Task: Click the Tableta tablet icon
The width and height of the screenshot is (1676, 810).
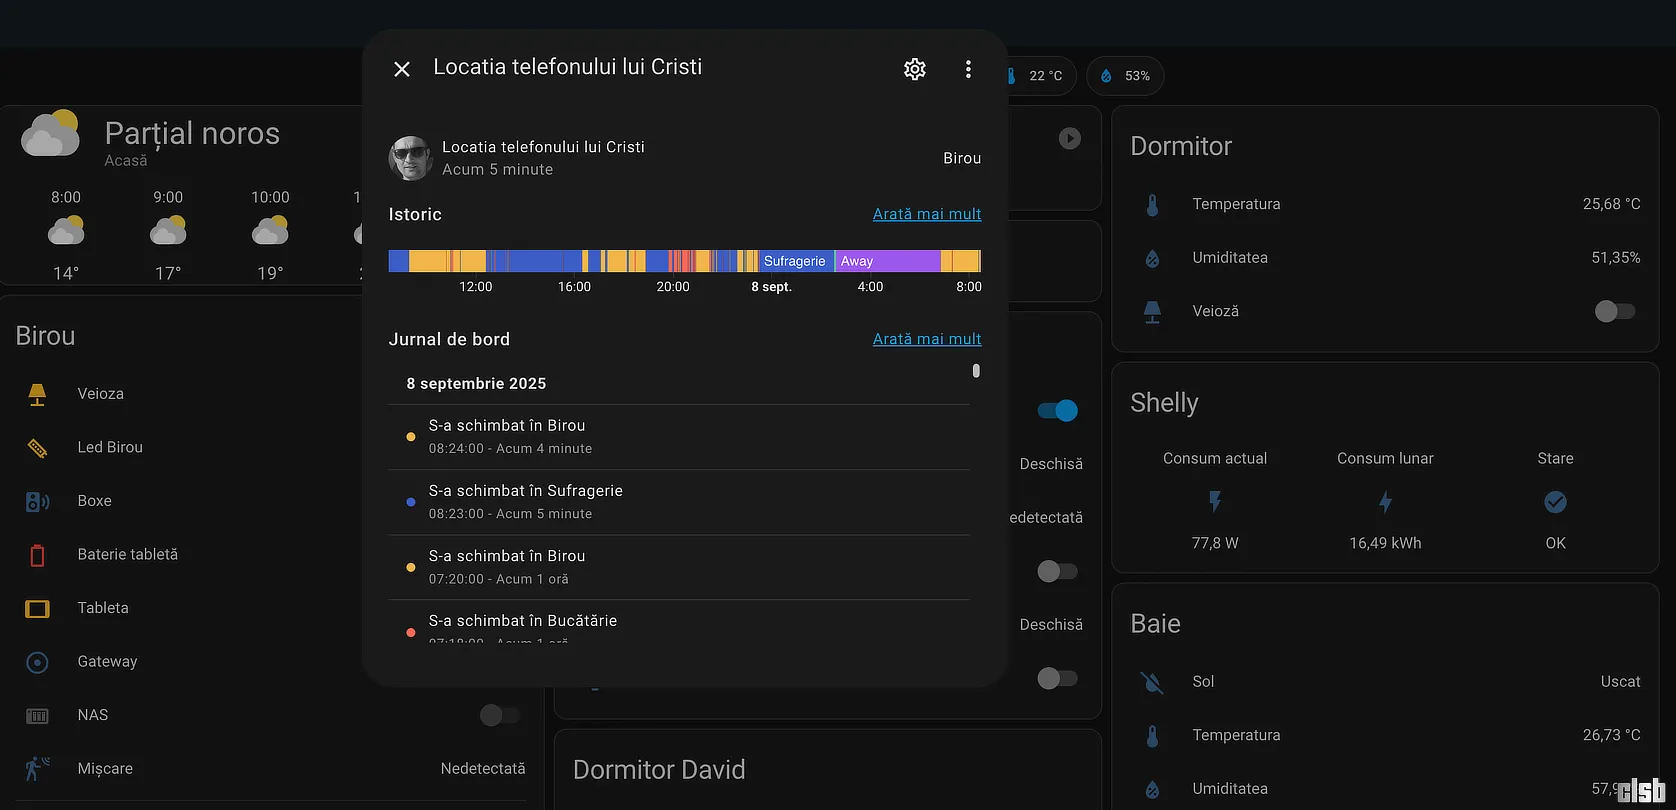Action: click(37, 608)
